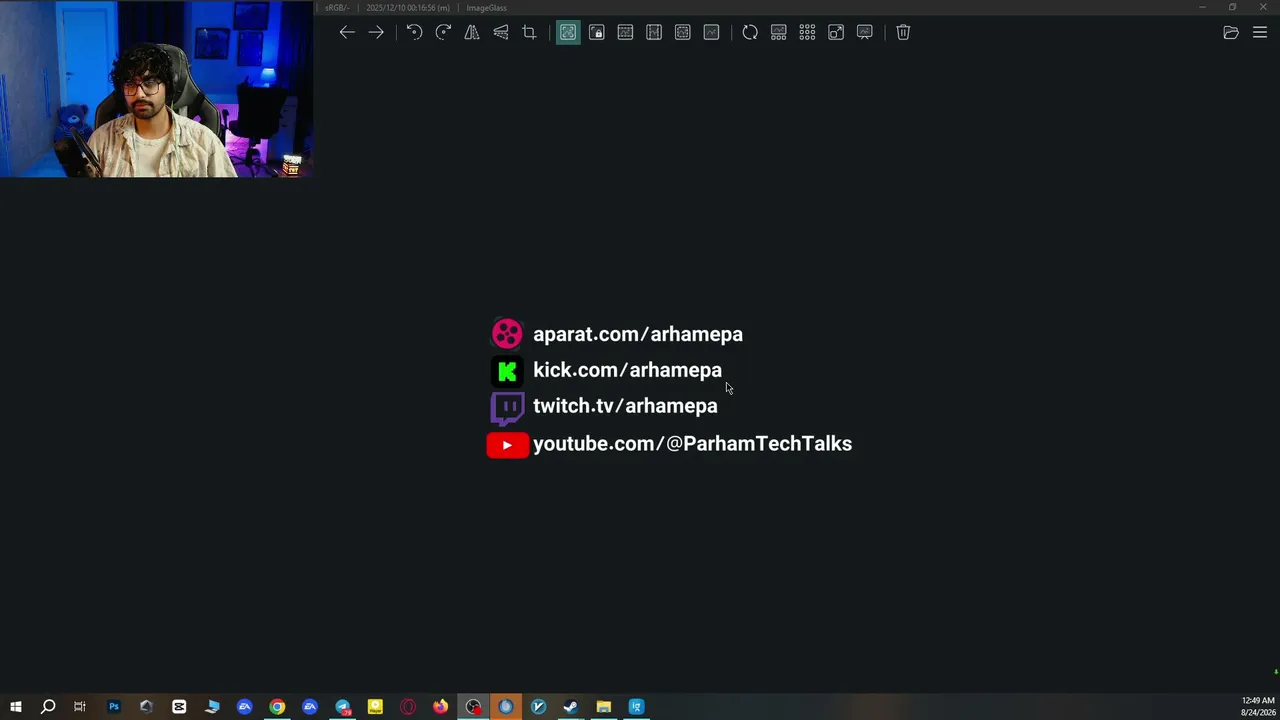Start the slideshow
The width and height of the screenshot is (1280, 720).
865,32
